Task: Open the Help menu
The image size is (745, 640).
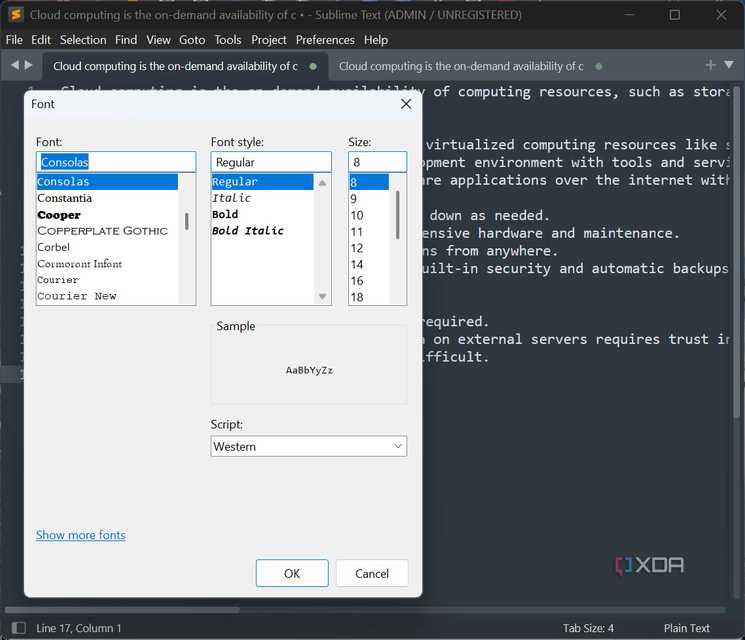Action: (376, 40)
